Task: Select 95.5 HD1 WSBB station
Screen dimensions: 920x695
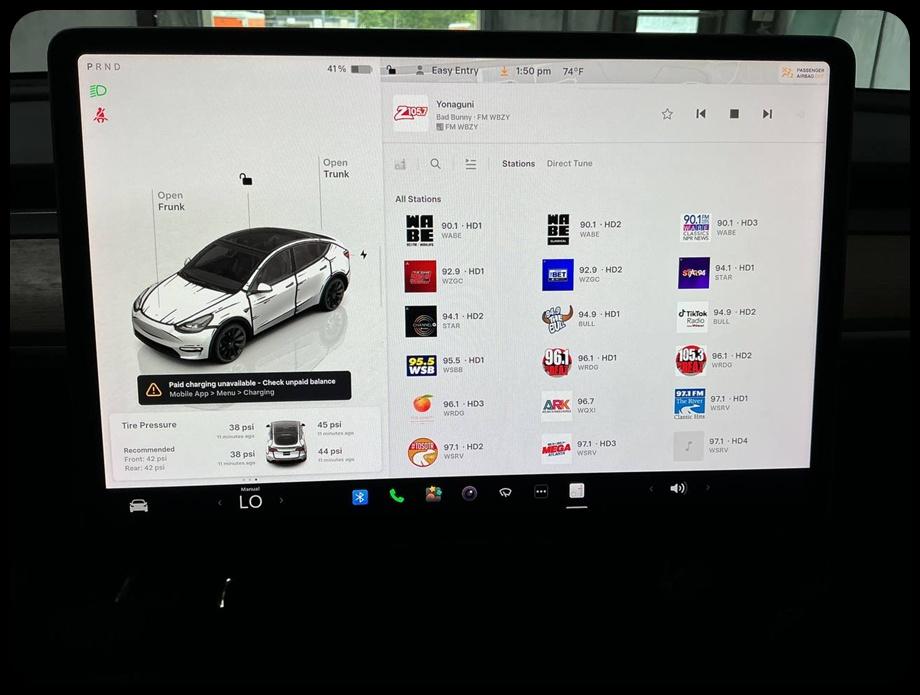Action: (x=445, y=365)
